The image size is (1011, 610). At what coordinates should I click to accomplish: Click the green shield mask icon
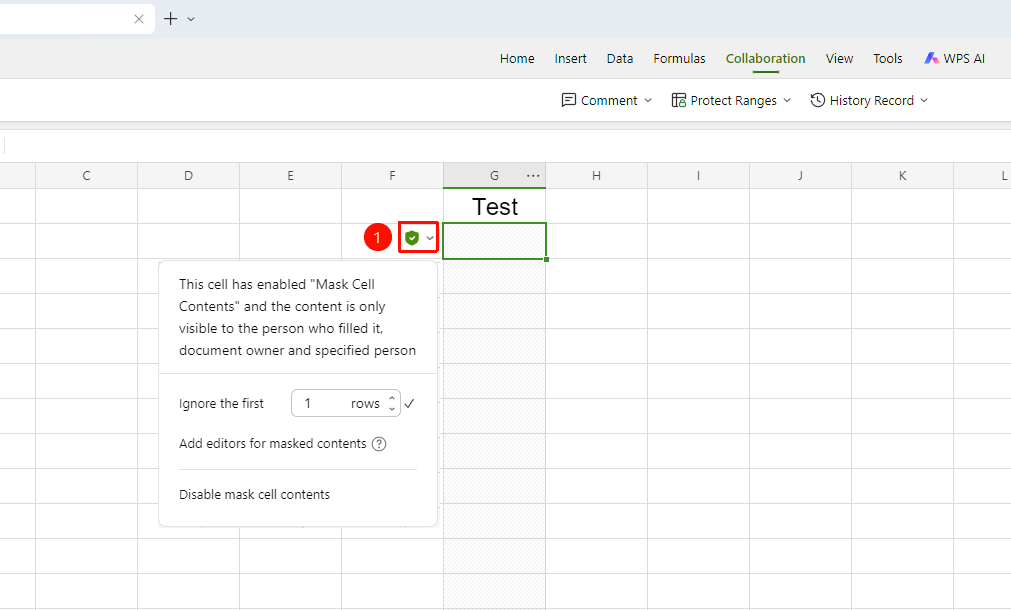pos(412,238)
